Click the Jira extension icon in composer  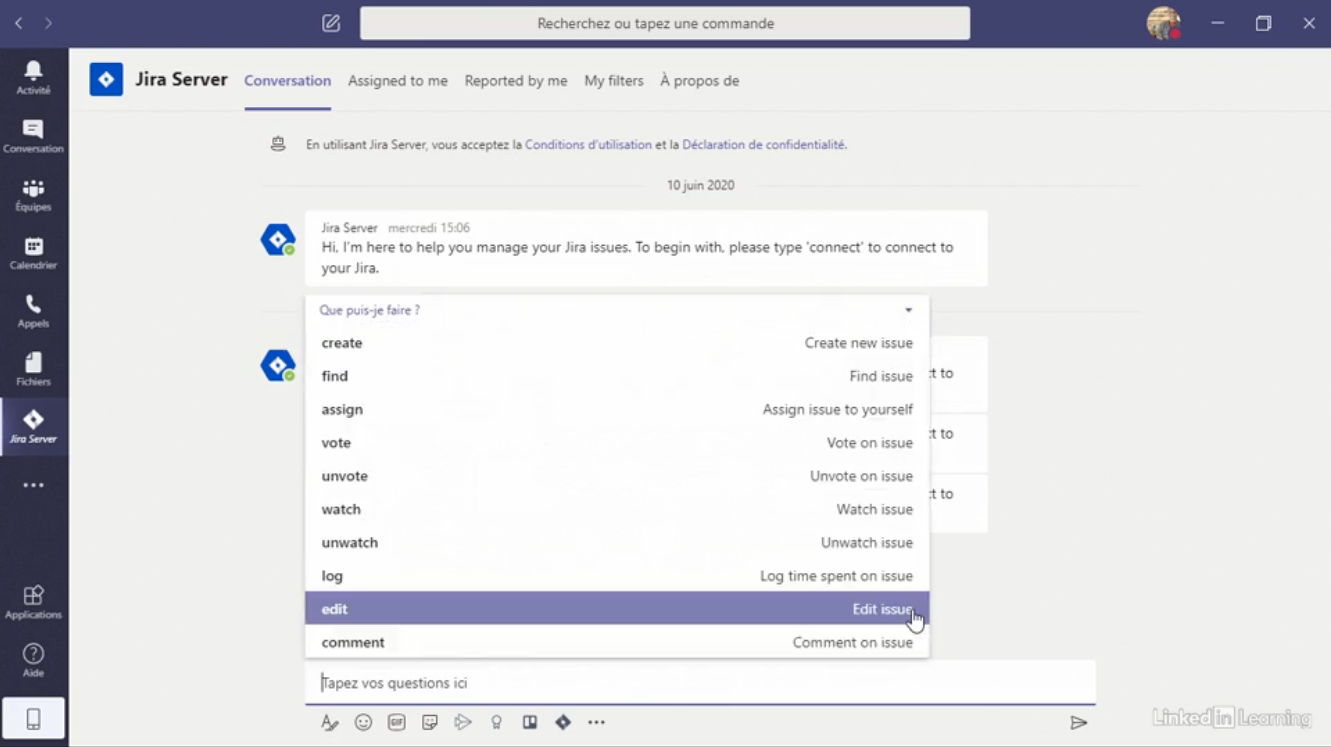(x=563, y=722)
